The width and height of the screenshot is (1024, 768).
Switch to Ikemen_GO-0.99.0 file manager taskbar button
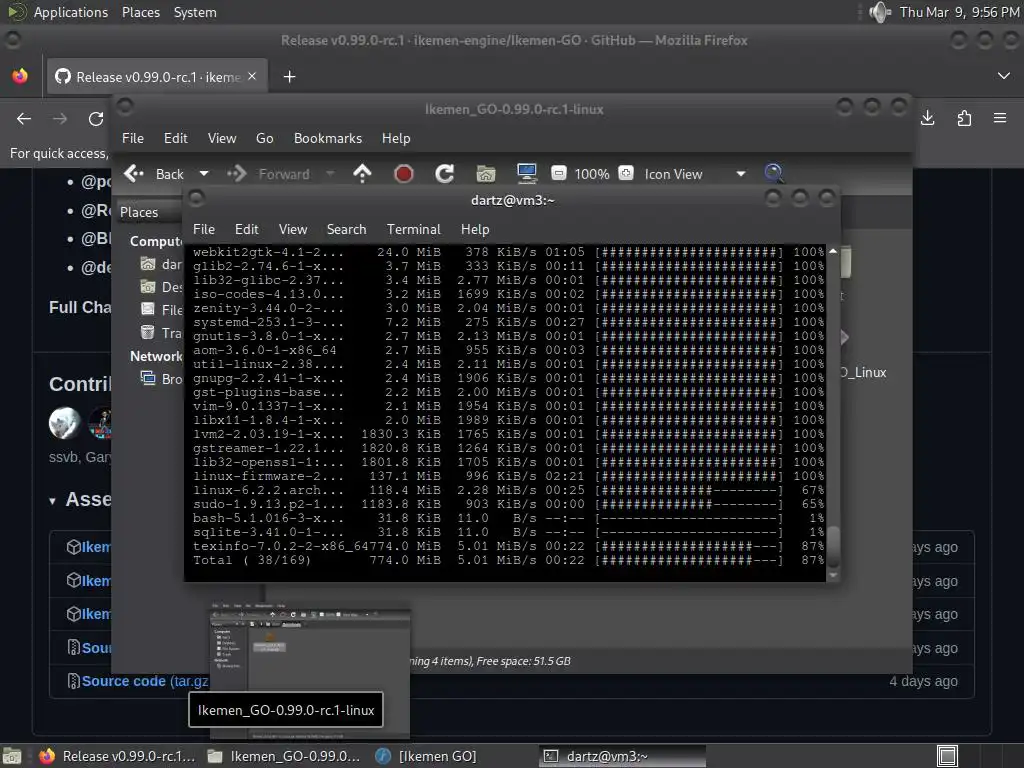(284, 756)
